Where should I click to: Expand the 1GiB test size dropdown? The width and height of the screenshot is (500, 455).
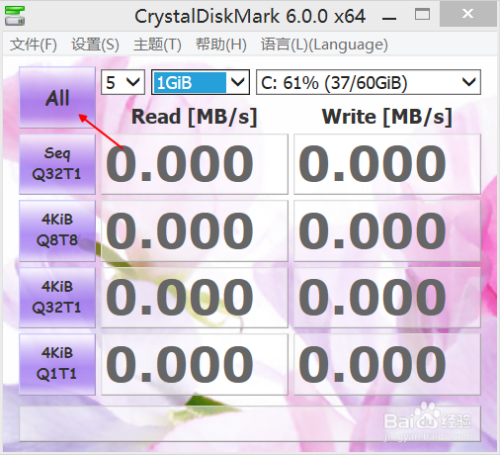tap(200, 82)
